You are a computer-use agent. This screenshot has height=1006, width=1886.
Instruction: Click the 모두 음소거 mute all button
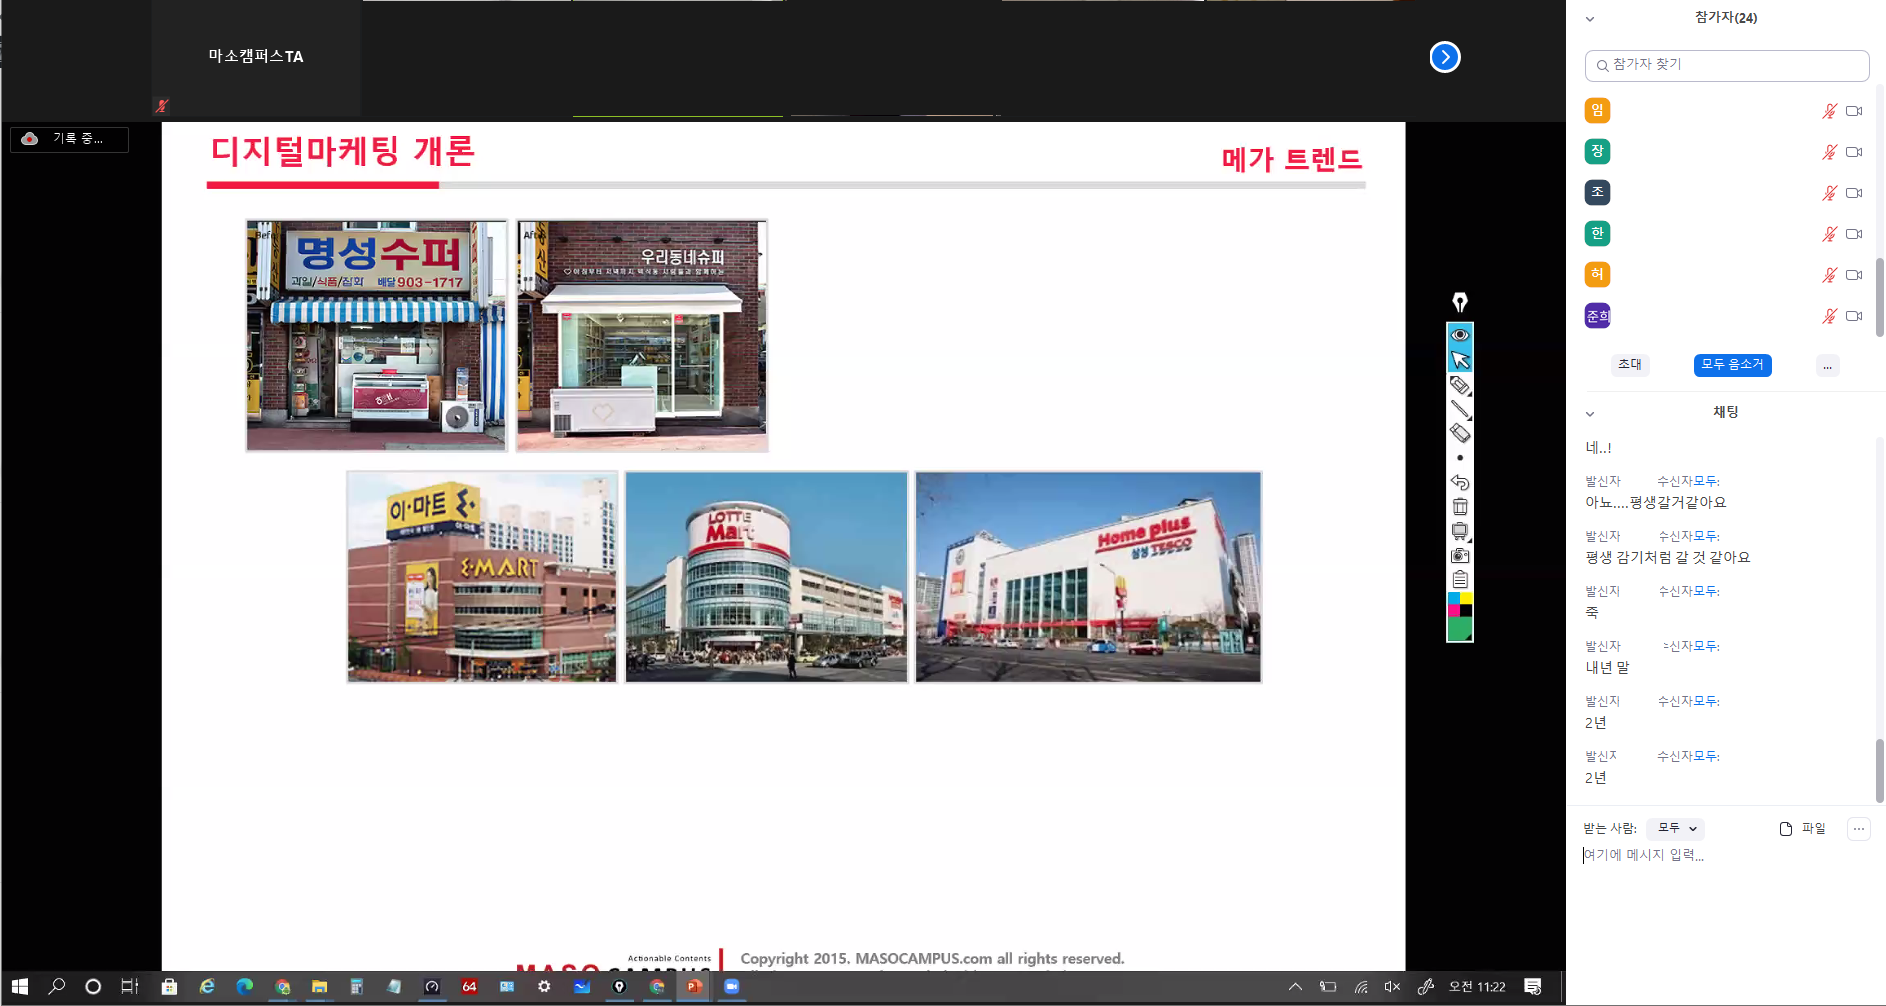click(x=1732, y=365)
